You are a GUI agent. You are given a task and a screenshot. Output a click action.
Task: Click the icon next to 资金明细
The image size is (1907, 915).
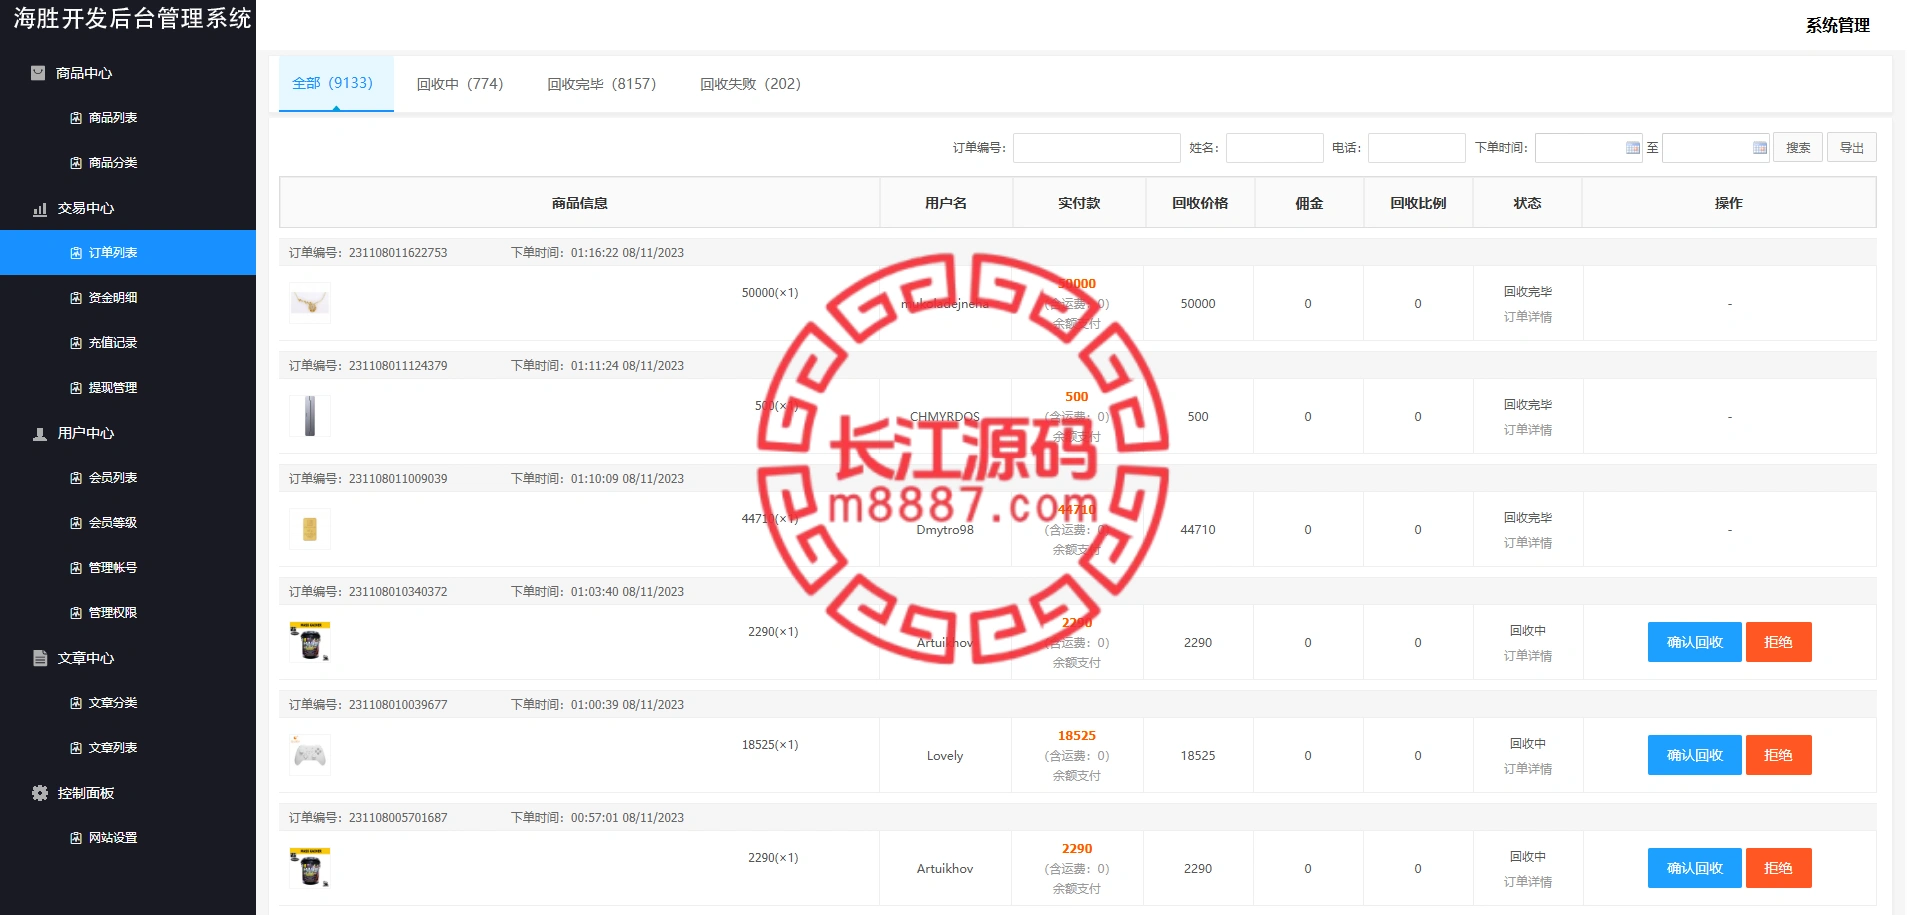pos(76,298)
